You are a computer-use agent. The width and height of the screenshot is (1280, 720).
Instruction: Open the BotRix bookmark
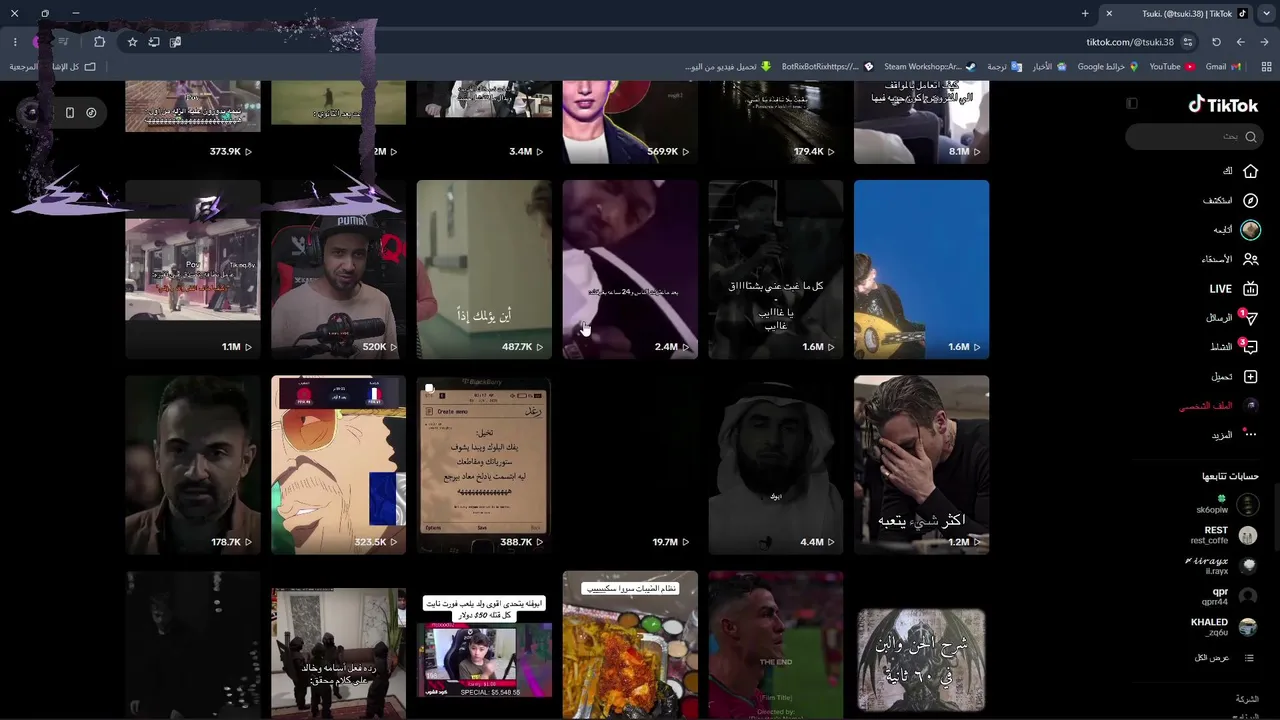point(828,67)
